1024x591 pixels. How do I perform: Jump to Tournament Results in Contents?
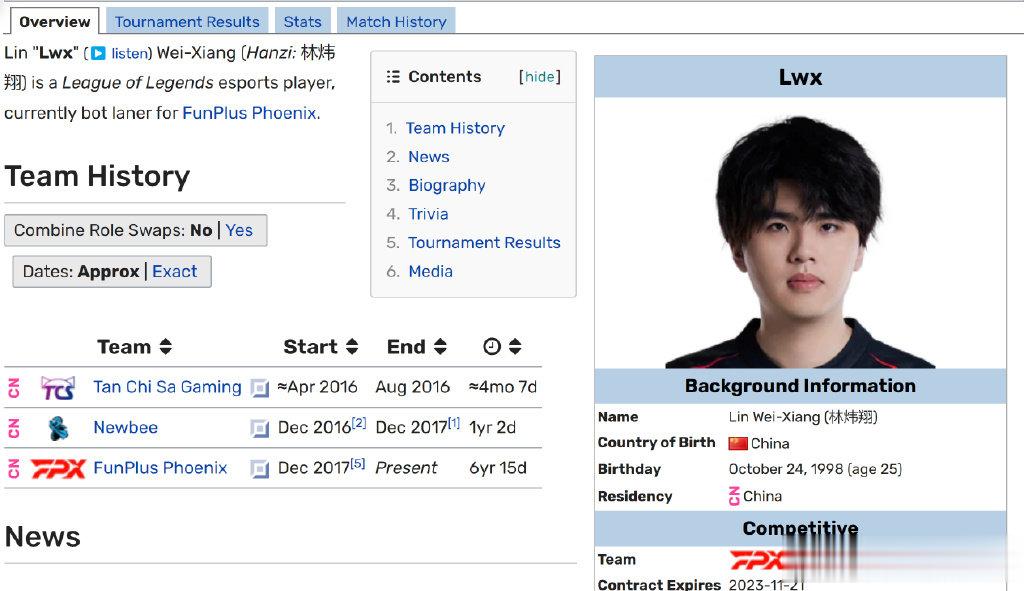coord(484,243)
